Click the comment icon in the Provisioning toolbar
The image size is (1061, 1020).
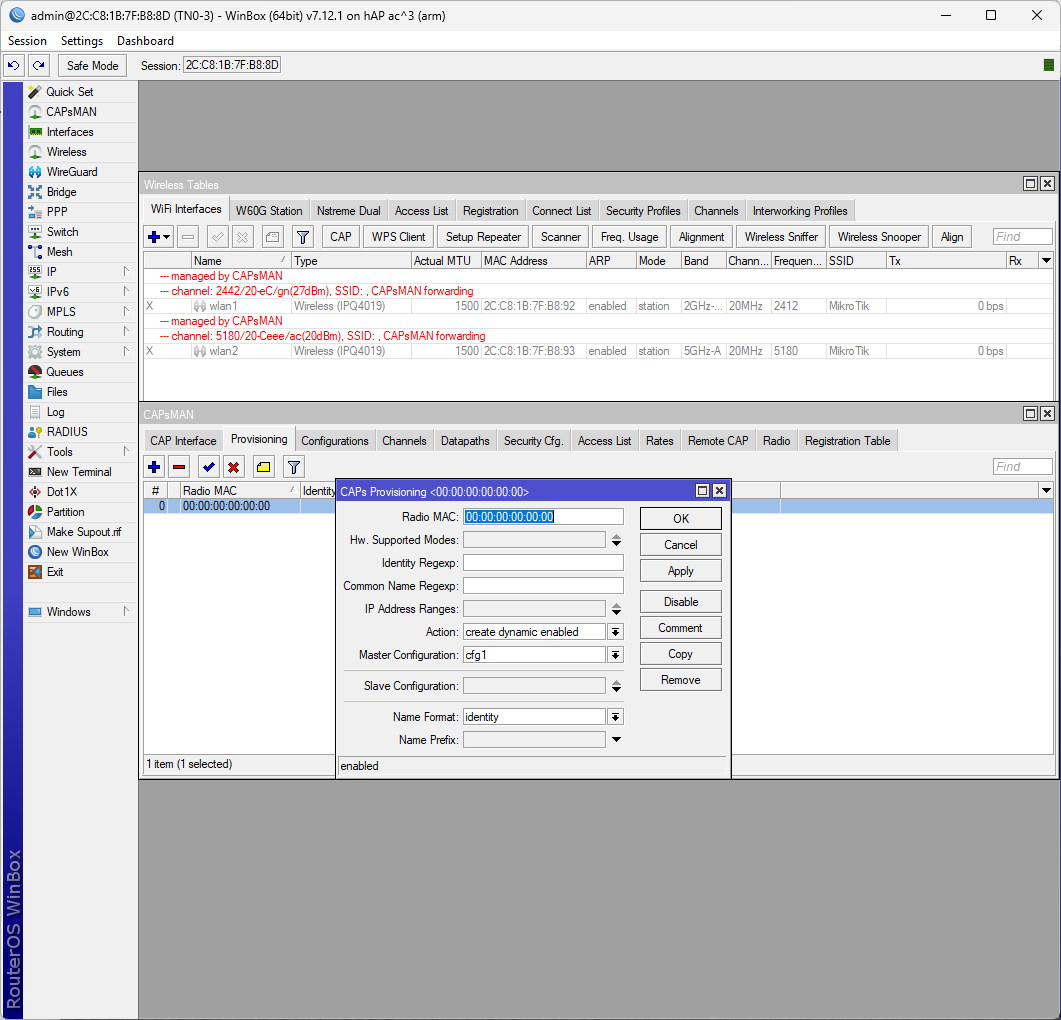263,466
